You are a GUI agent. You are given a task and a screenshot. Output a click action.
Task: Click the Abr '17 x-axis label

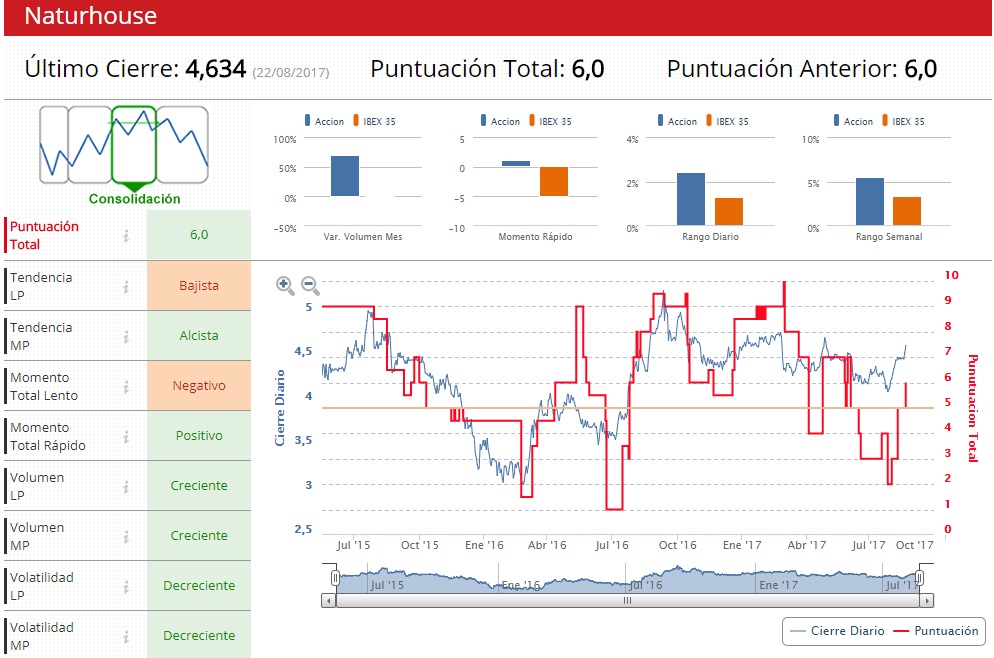[806, 545]
